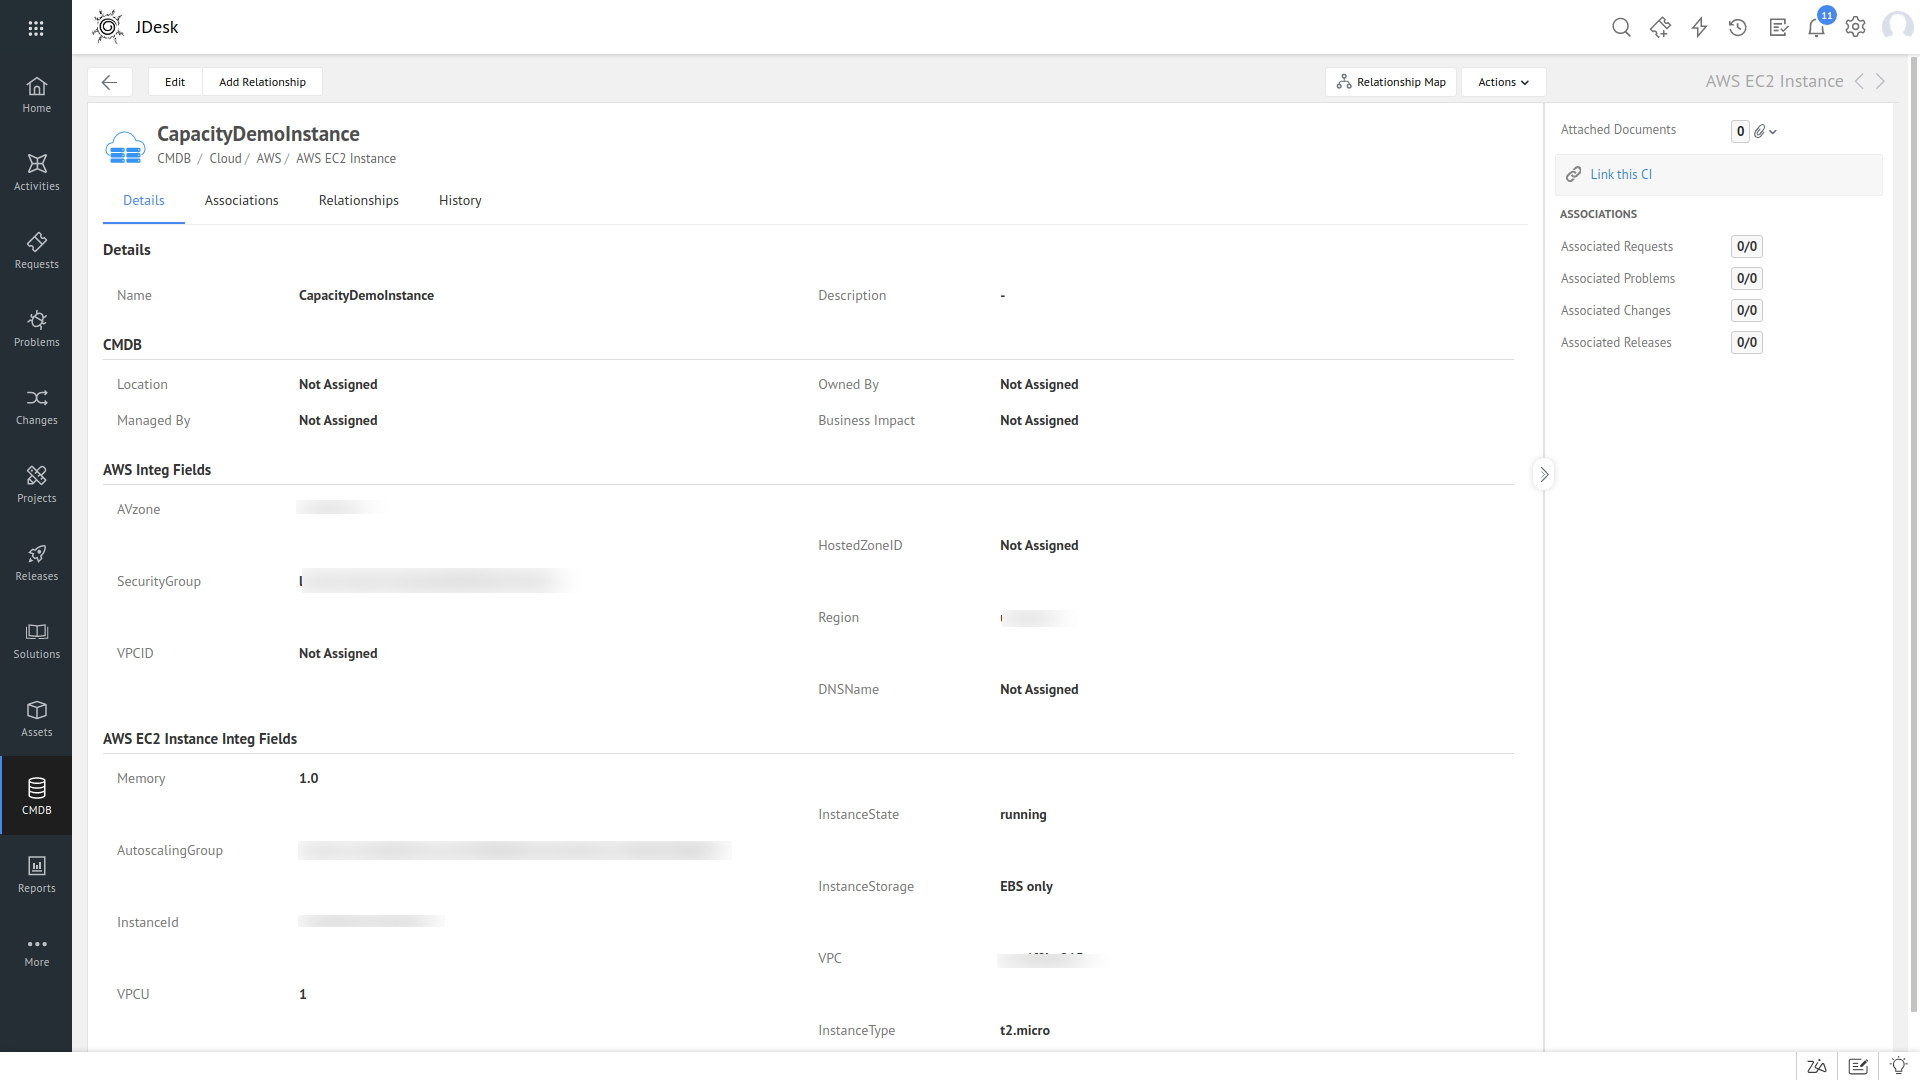Viewport: 1920px width, 1080px height.
Task: Open Associated Requests count box
Action: [1746, 247]
